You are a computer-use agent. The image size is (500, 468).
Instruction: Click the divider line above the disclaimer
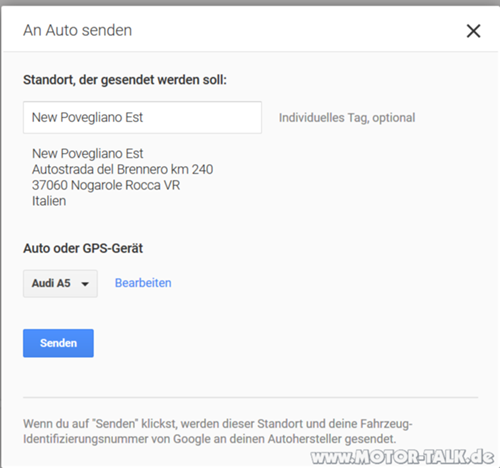coord(250,397)
